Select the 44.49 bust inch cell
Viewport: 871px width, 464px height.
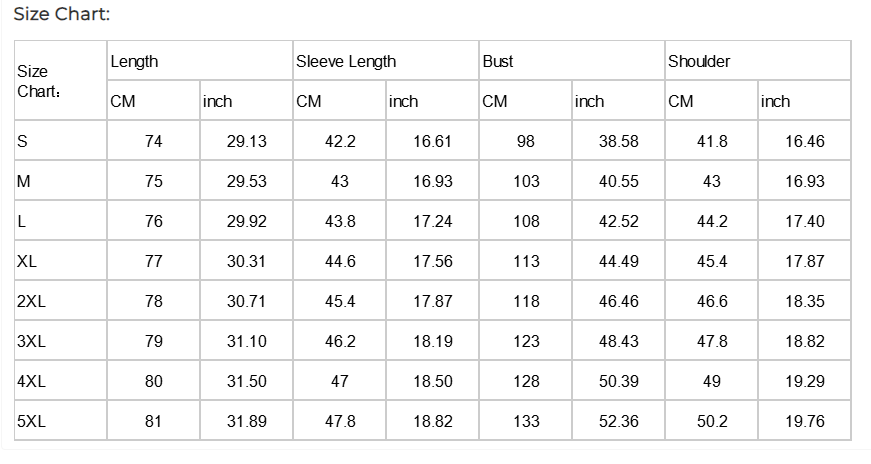click(x=618, y=261)
